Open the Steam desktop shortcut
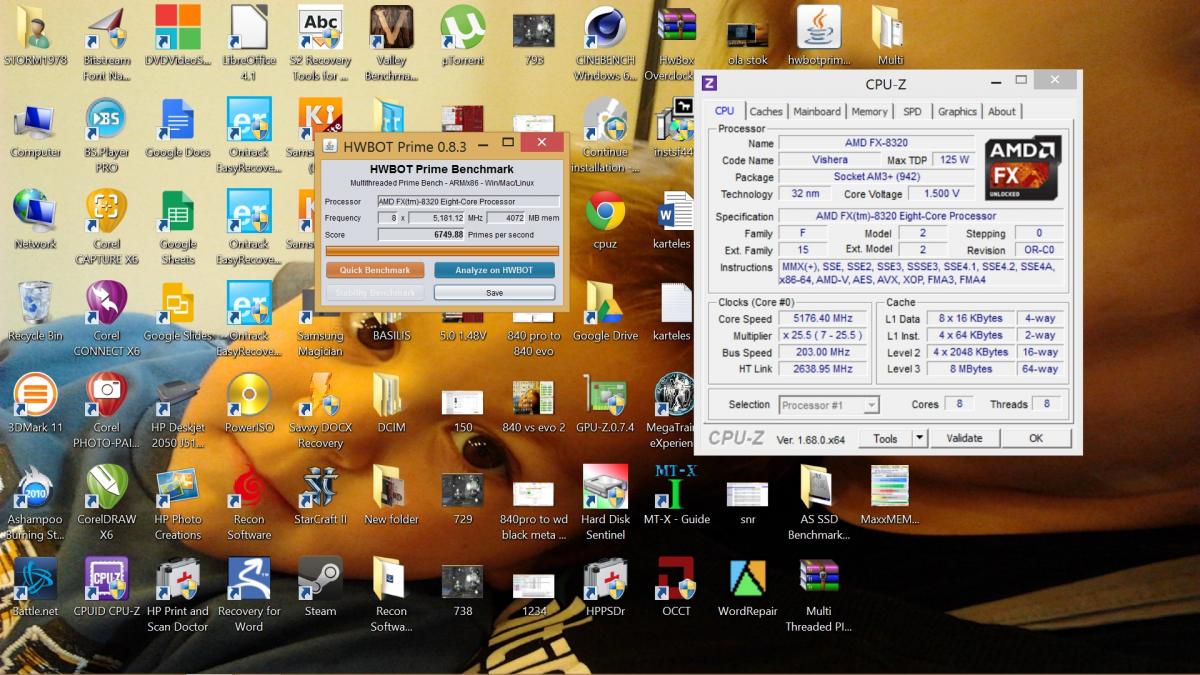 [320, 587]
